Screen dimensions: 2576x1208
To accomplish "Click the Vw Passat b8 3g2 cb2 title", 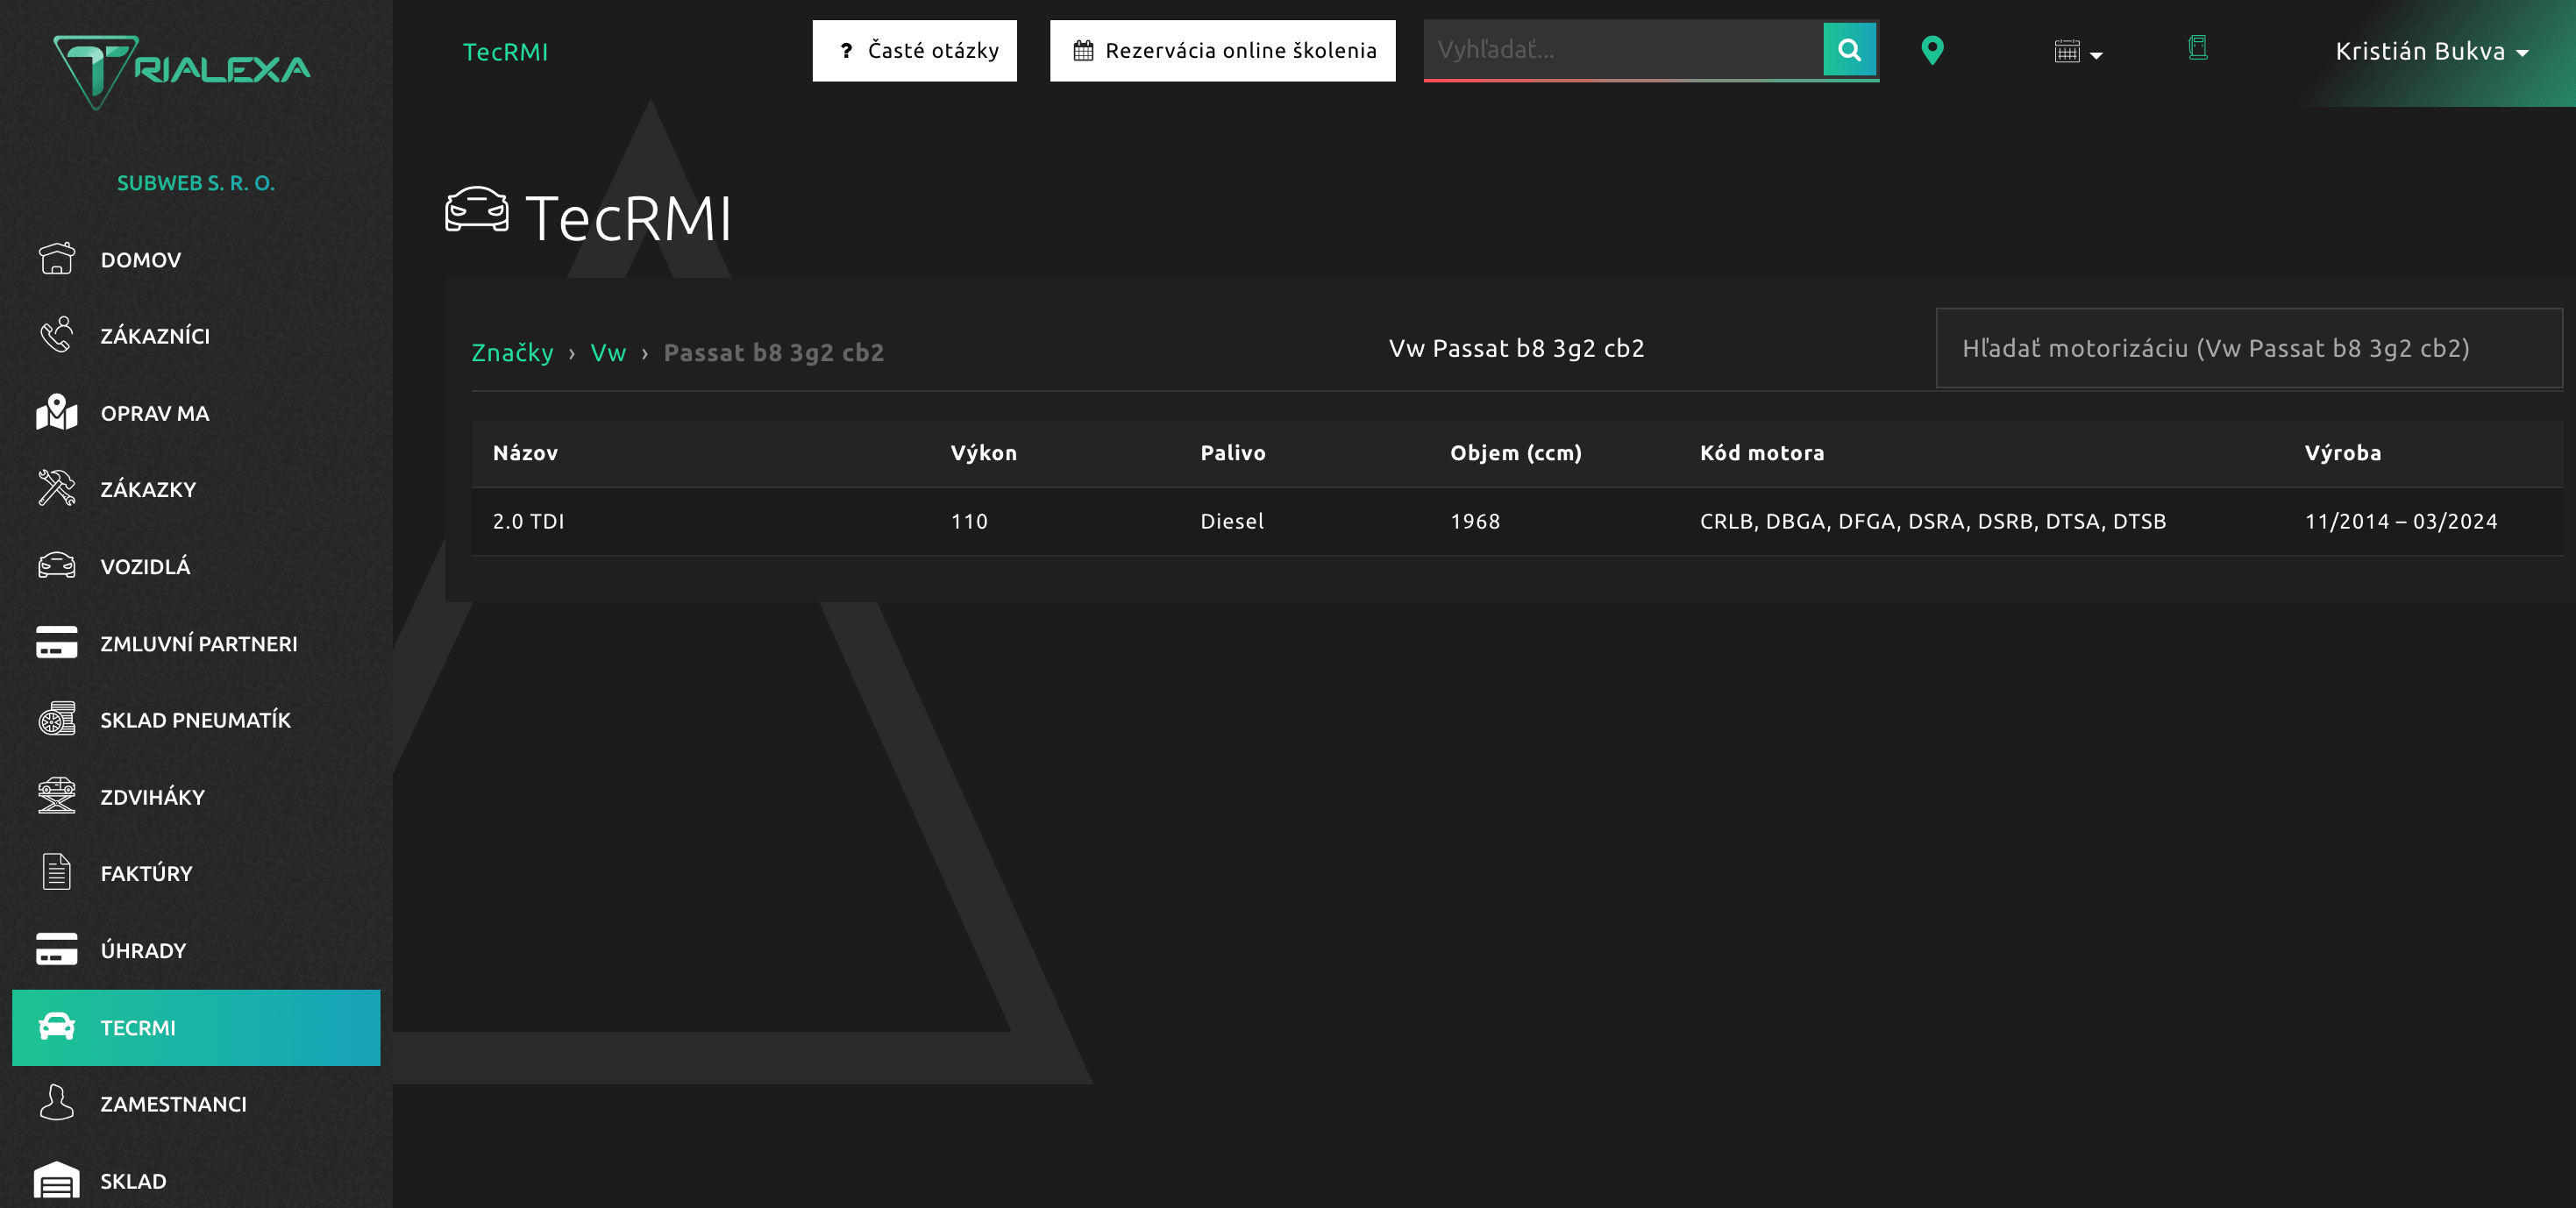I will [x=1516, y=348].
